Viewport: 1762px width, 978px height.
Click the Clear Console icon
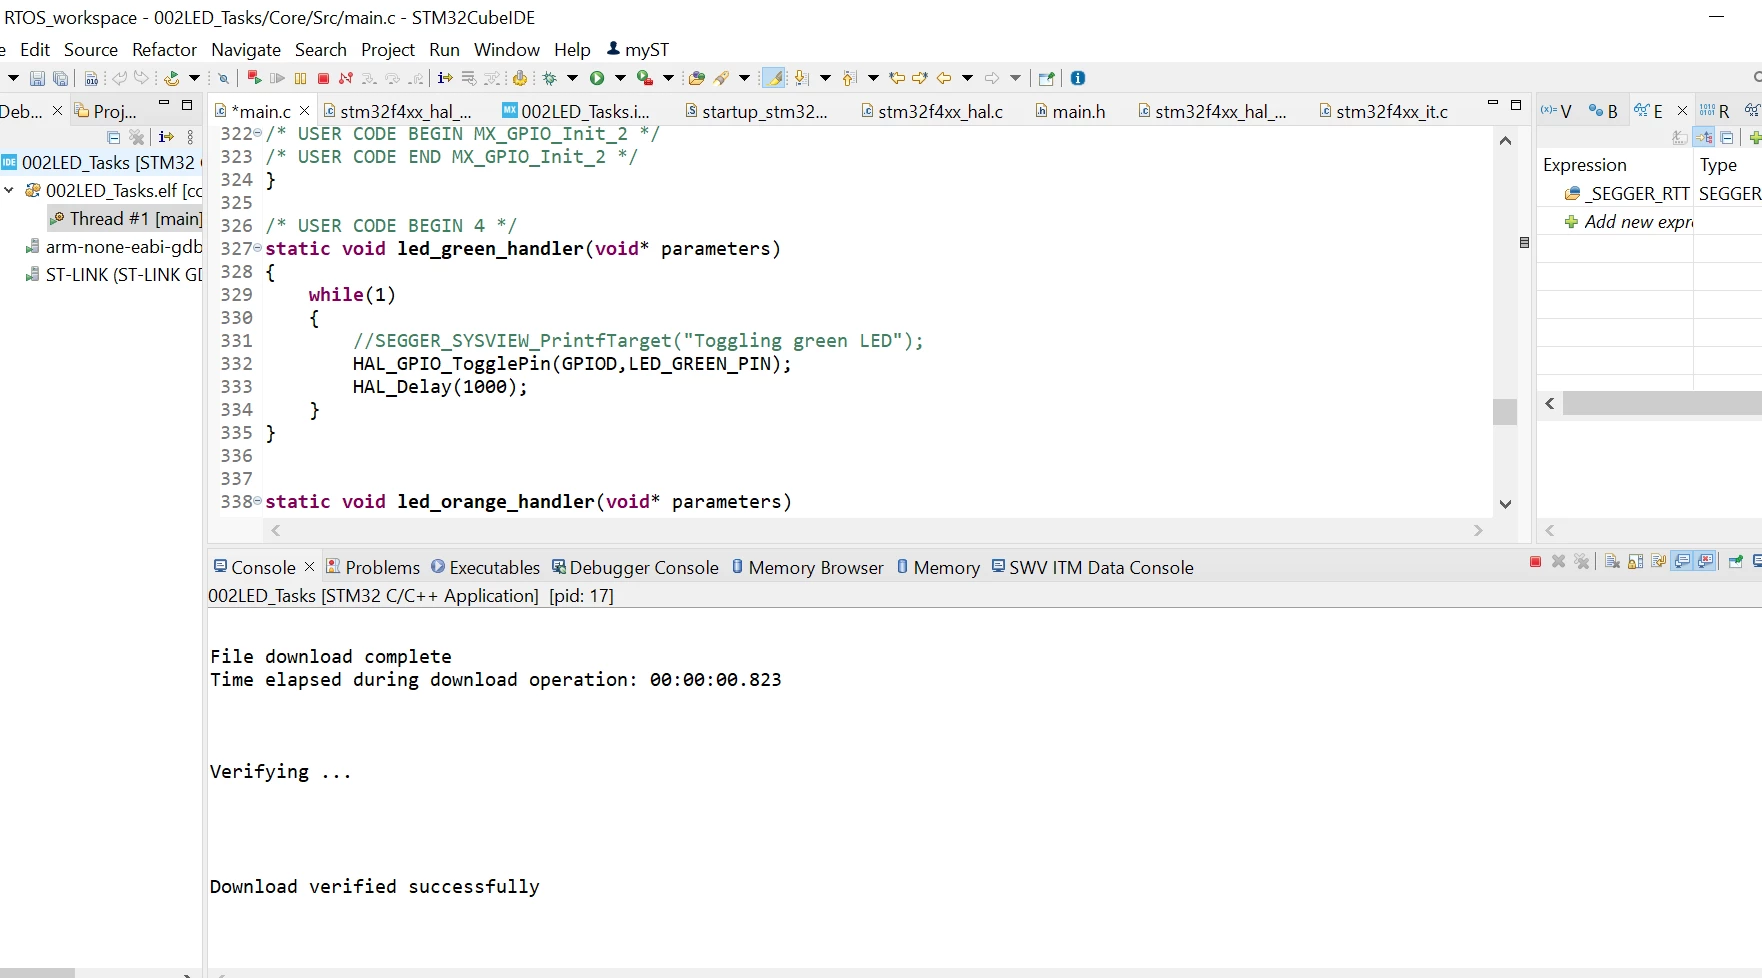(1612, 562)
